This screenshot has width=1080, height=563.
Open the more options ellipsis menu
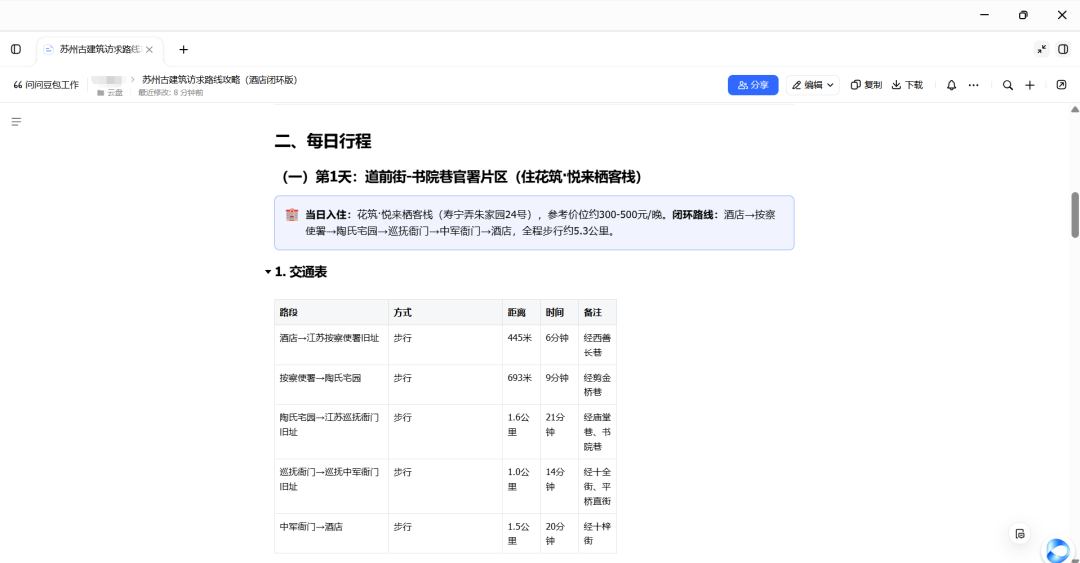click(973, 85)
